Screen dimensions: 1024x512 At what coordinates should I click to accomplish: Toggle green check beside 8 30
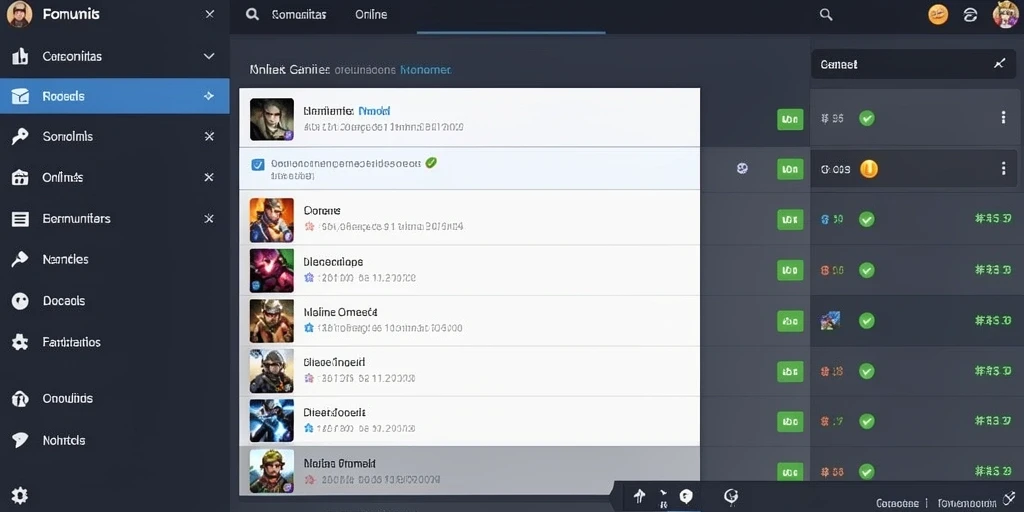pyautogui.click(x=867, y=219)
